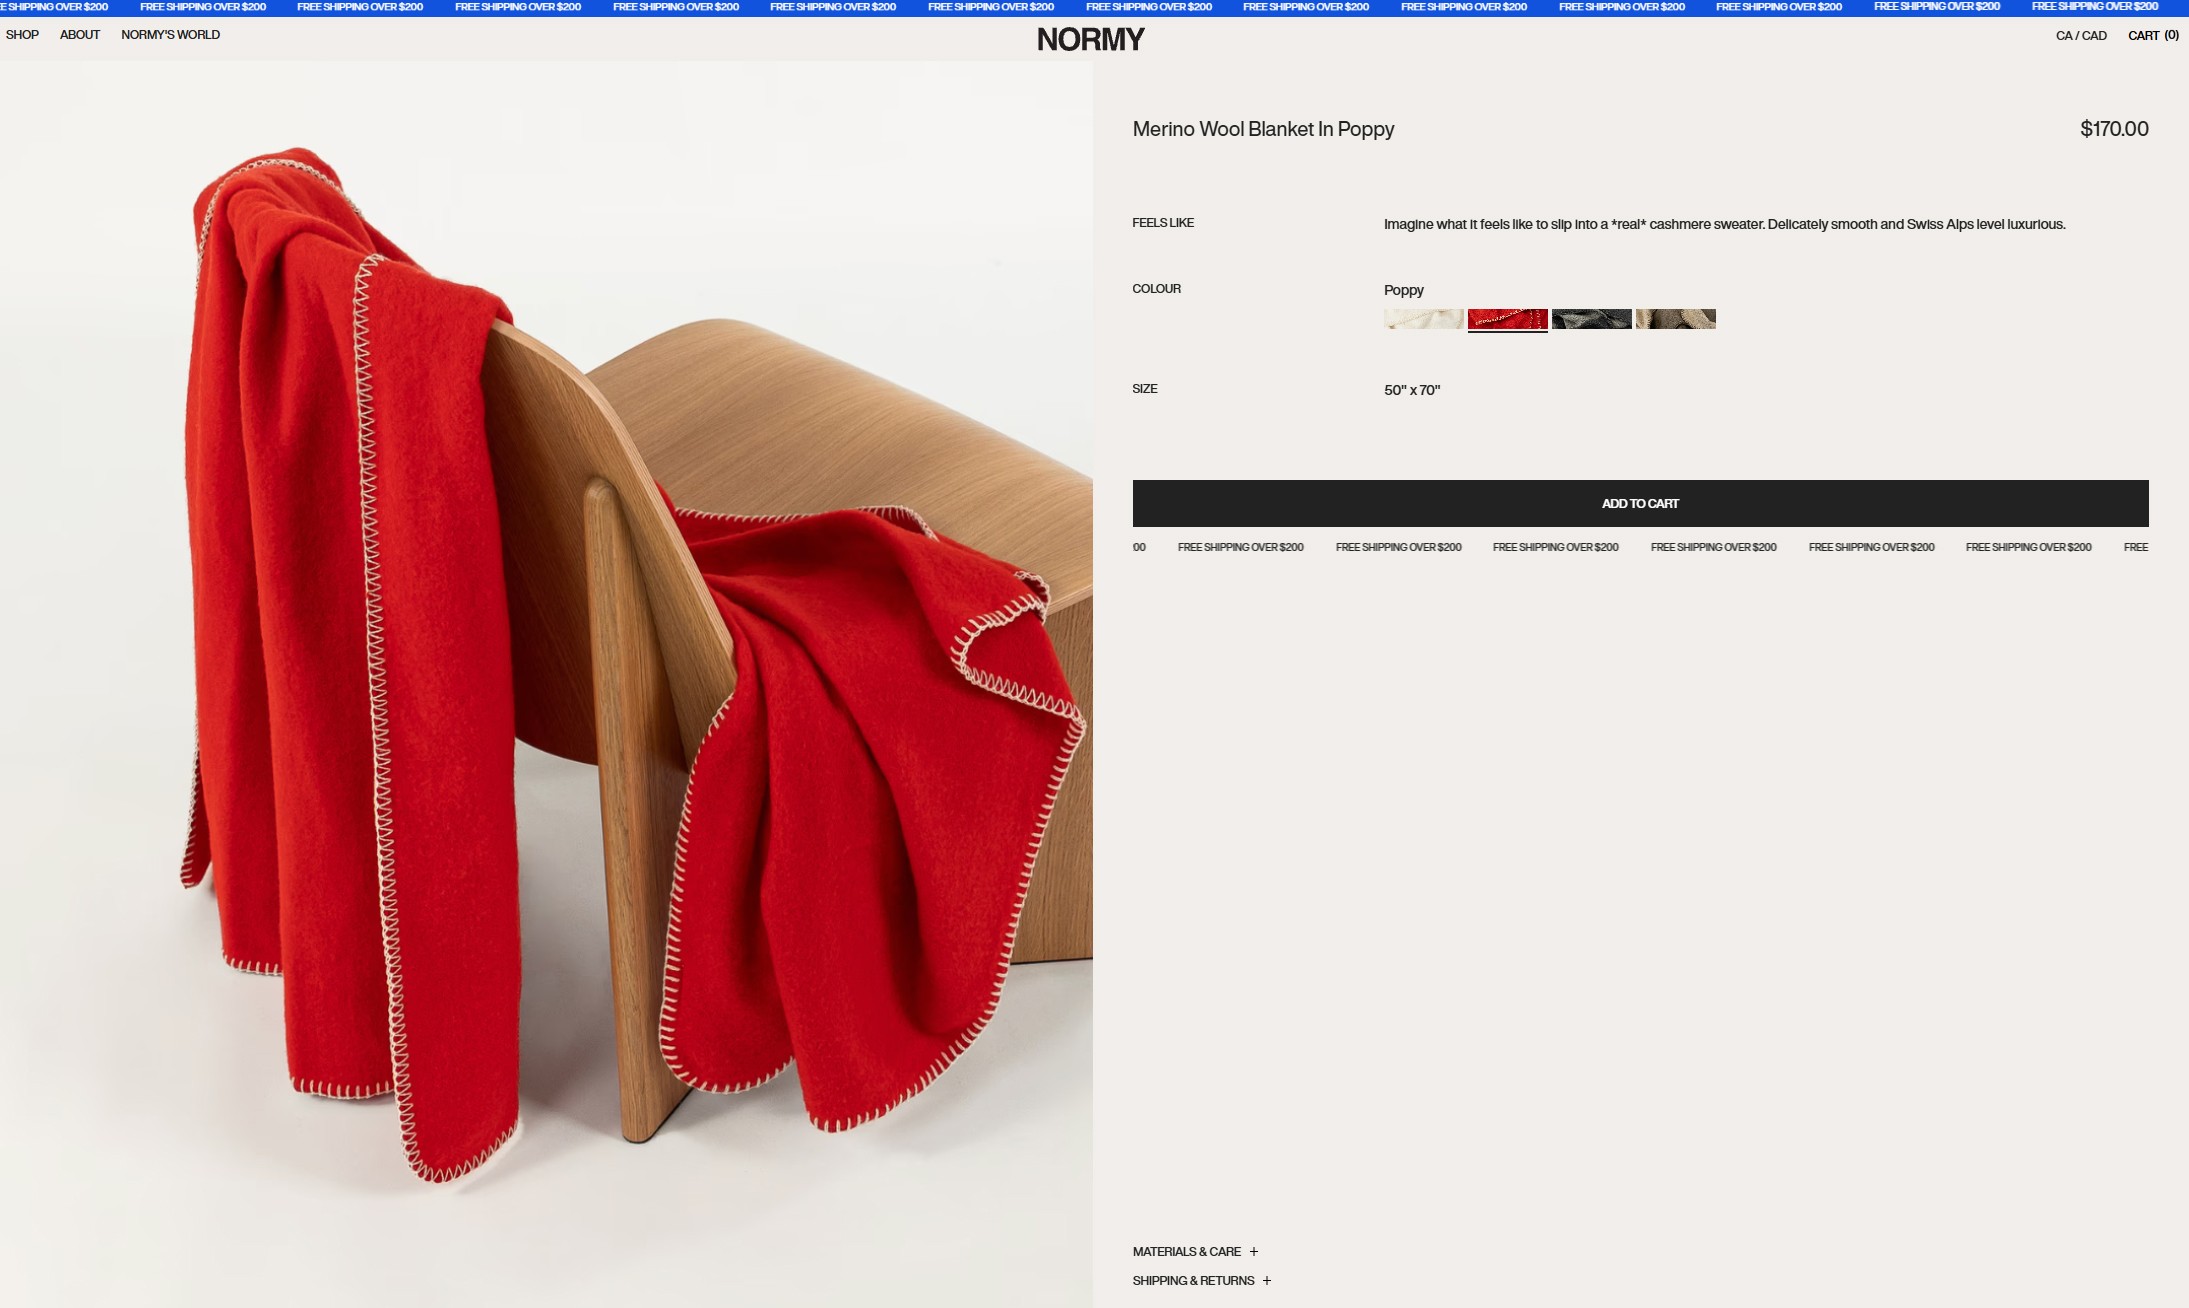
Task: Open the CA / CAD currency selector
Action: [x=2081, y=36]
